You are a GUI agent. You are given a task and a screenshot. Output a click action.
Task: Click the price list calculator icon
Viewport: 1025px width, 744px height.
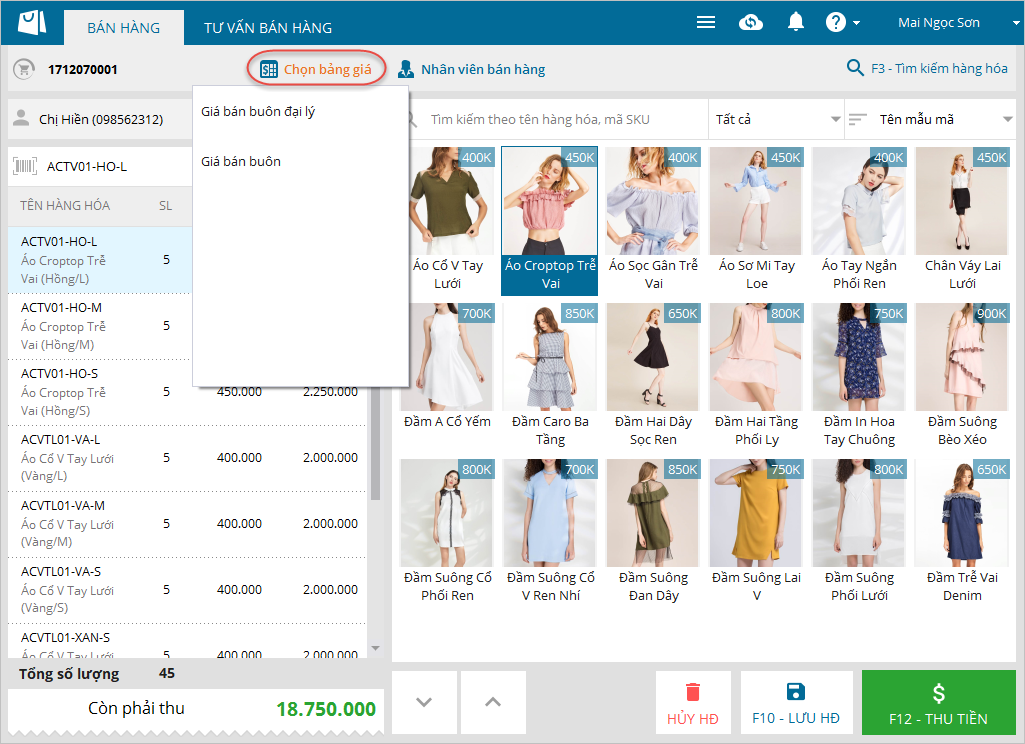click(269, 69)
